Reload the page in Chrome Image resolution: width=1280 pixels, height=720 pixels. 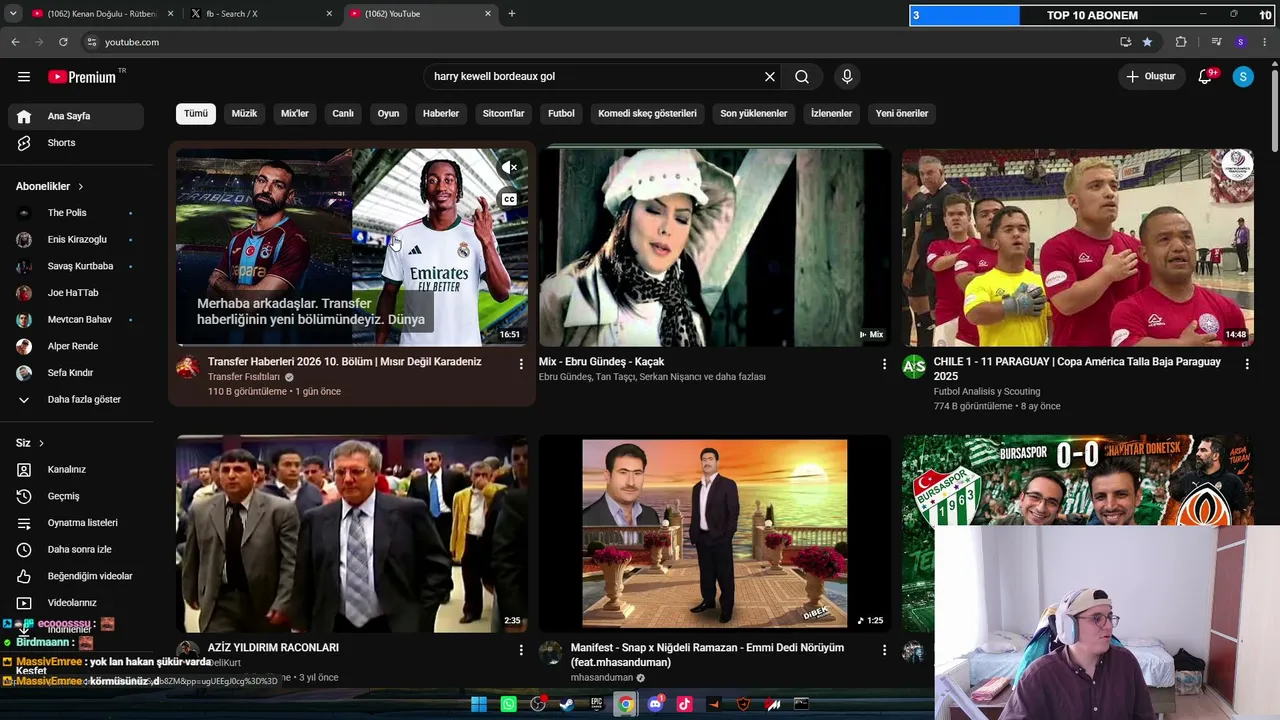click(x=63, y=42)
